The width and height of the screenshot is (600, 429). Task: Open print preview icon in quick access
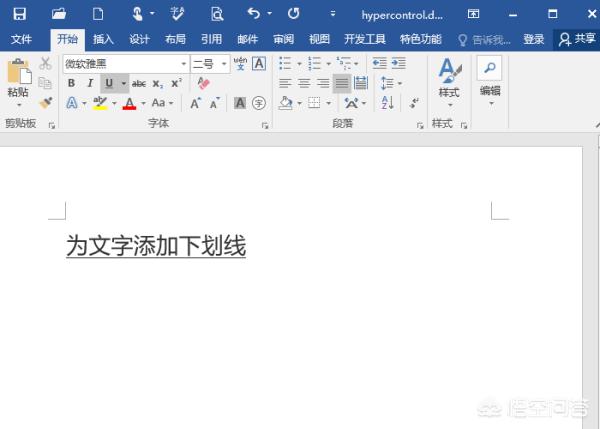[x=217, y=14]
